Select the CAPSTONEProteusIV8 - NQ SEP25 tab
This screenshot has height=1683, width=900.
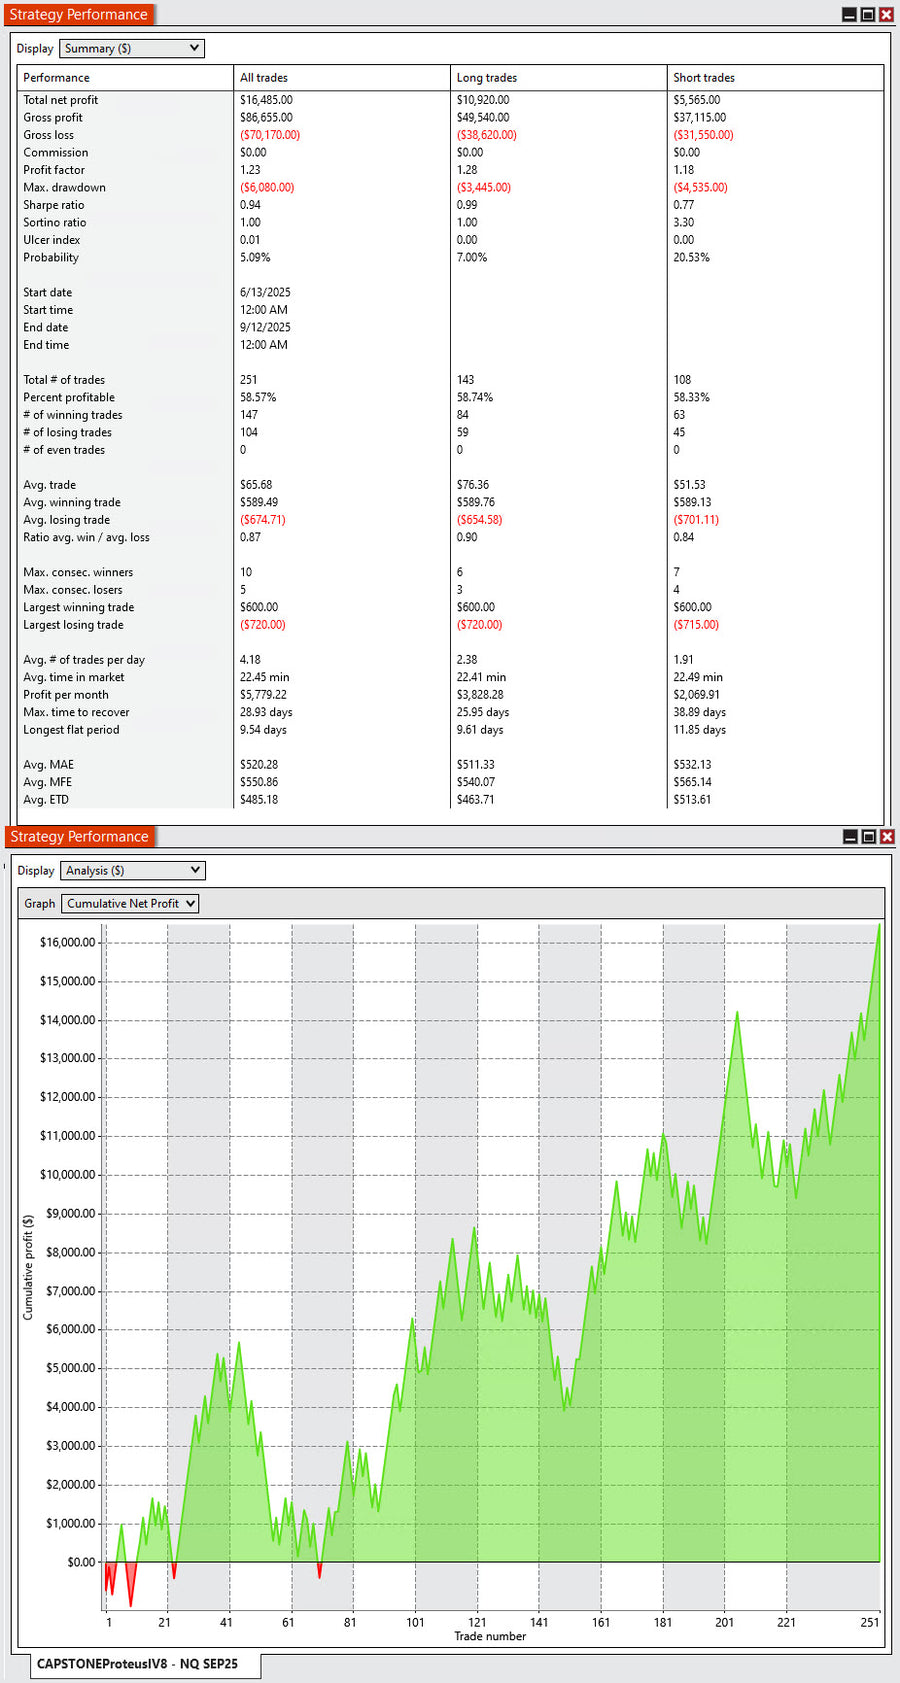(x=137, y=1664)
